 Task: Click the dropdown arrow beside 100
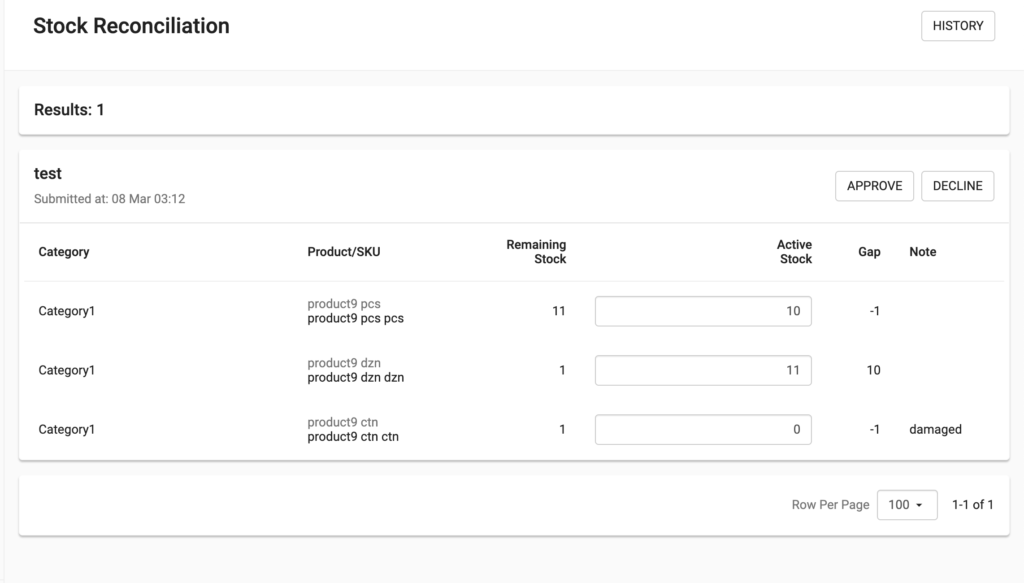(x=919, y=505)
